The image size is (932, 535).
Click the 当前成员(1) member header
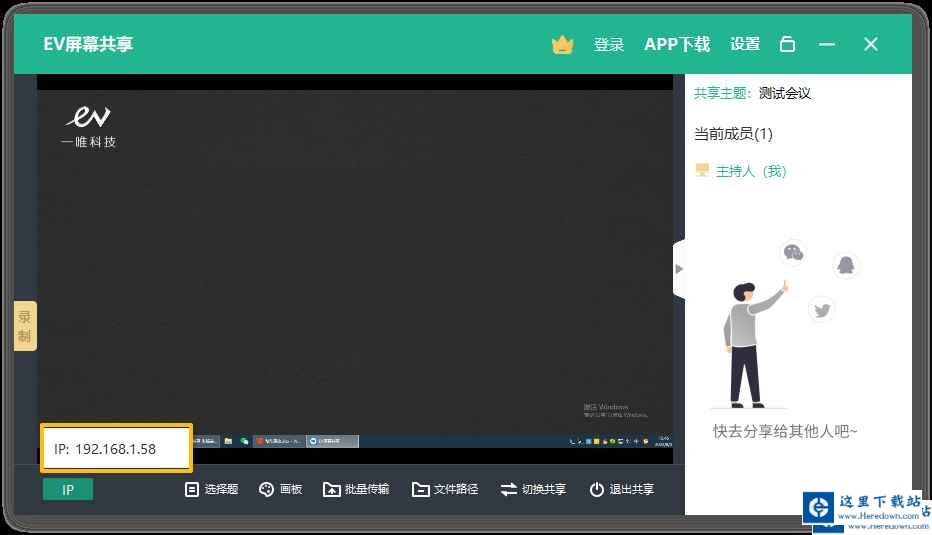click(x=733, y=134)
